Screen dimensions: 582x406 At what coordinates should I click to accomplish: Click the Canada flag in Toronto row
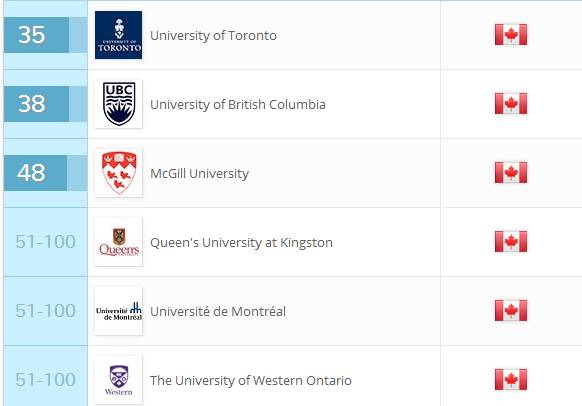(x=511, y=35)
